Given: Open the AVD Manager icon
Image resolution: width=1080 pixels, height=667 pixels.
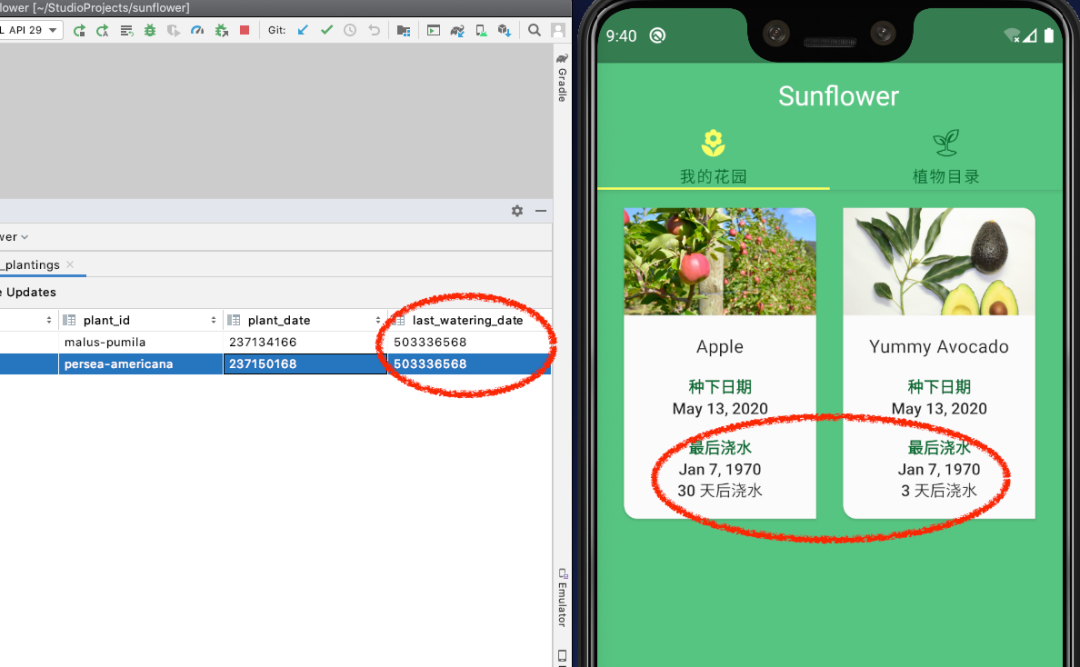Looking at the screenshot, I should [x=481, y=30].
